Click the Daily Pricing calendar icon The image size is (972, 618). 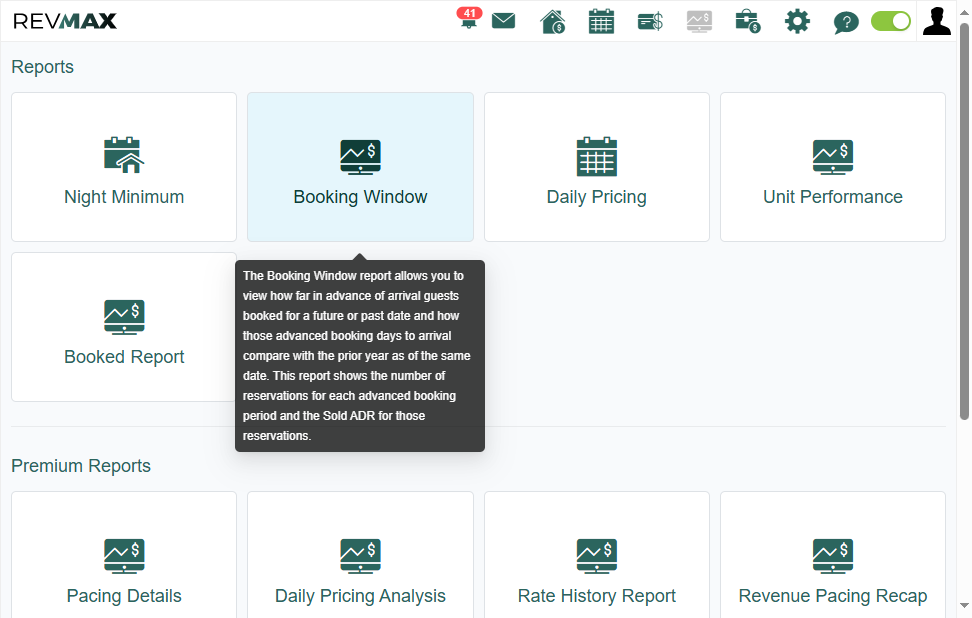coord(596,156)
